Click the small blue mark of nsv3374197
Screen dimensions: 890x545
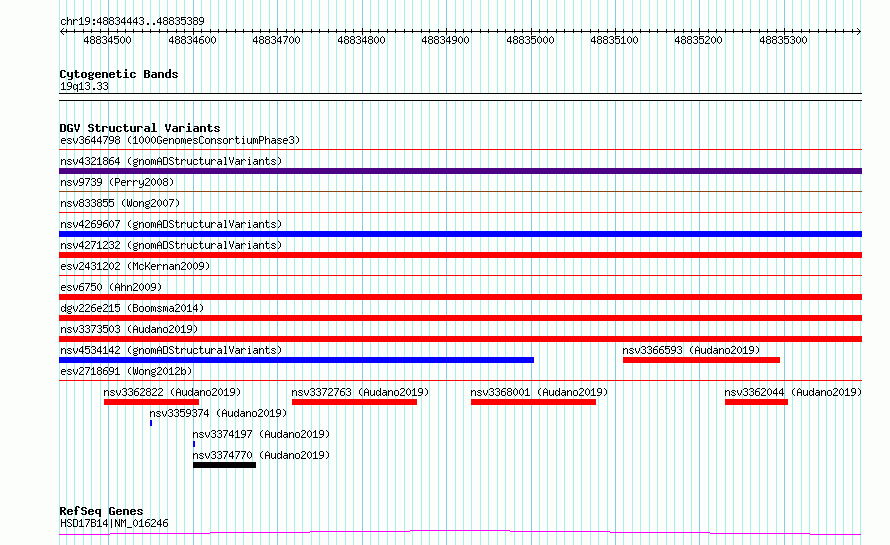click(x=194, y=444)
